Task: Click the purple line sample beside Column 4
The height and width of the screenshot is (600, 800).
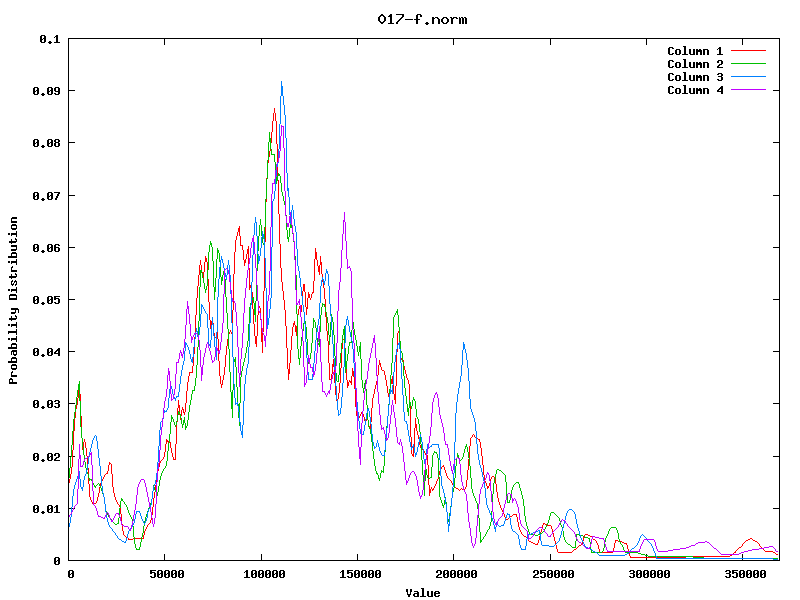Action: coord(748,90)
